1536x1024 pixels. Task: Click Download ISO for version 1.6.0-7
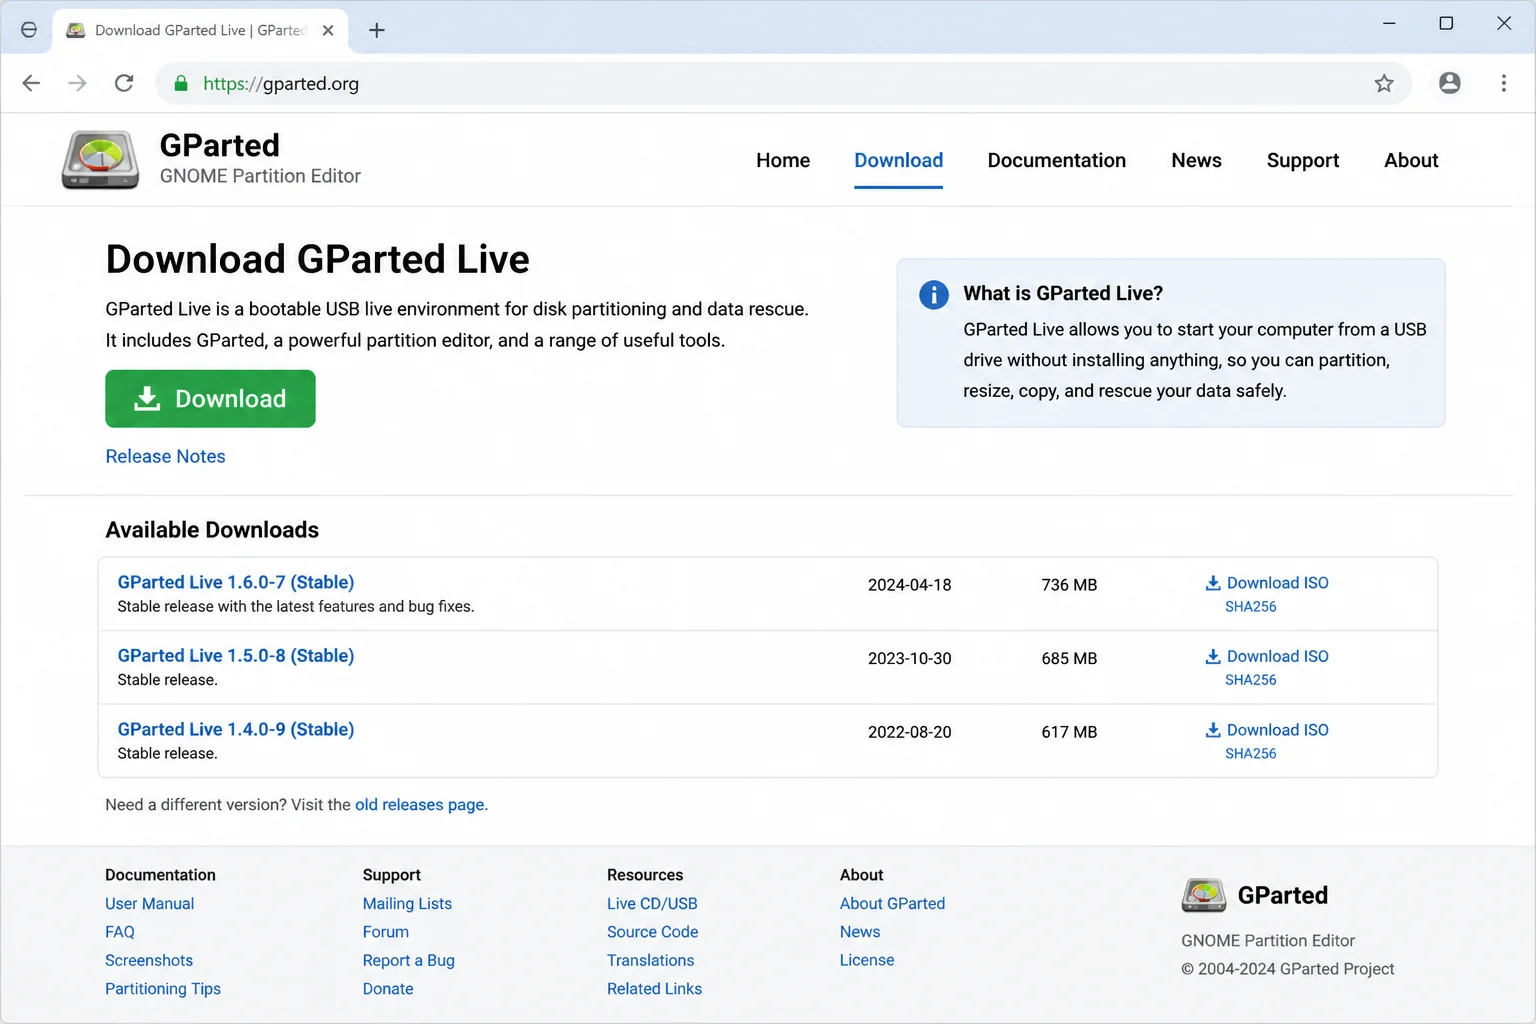point(1267,583)
